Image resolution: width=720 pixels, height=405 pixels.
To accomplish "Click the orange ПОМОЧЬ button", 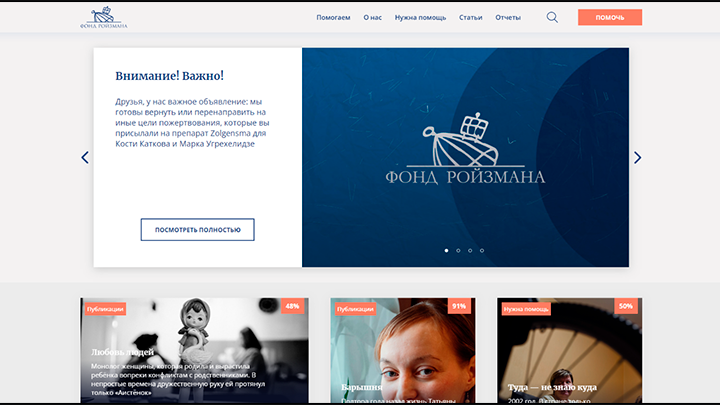I will (610, 17).
